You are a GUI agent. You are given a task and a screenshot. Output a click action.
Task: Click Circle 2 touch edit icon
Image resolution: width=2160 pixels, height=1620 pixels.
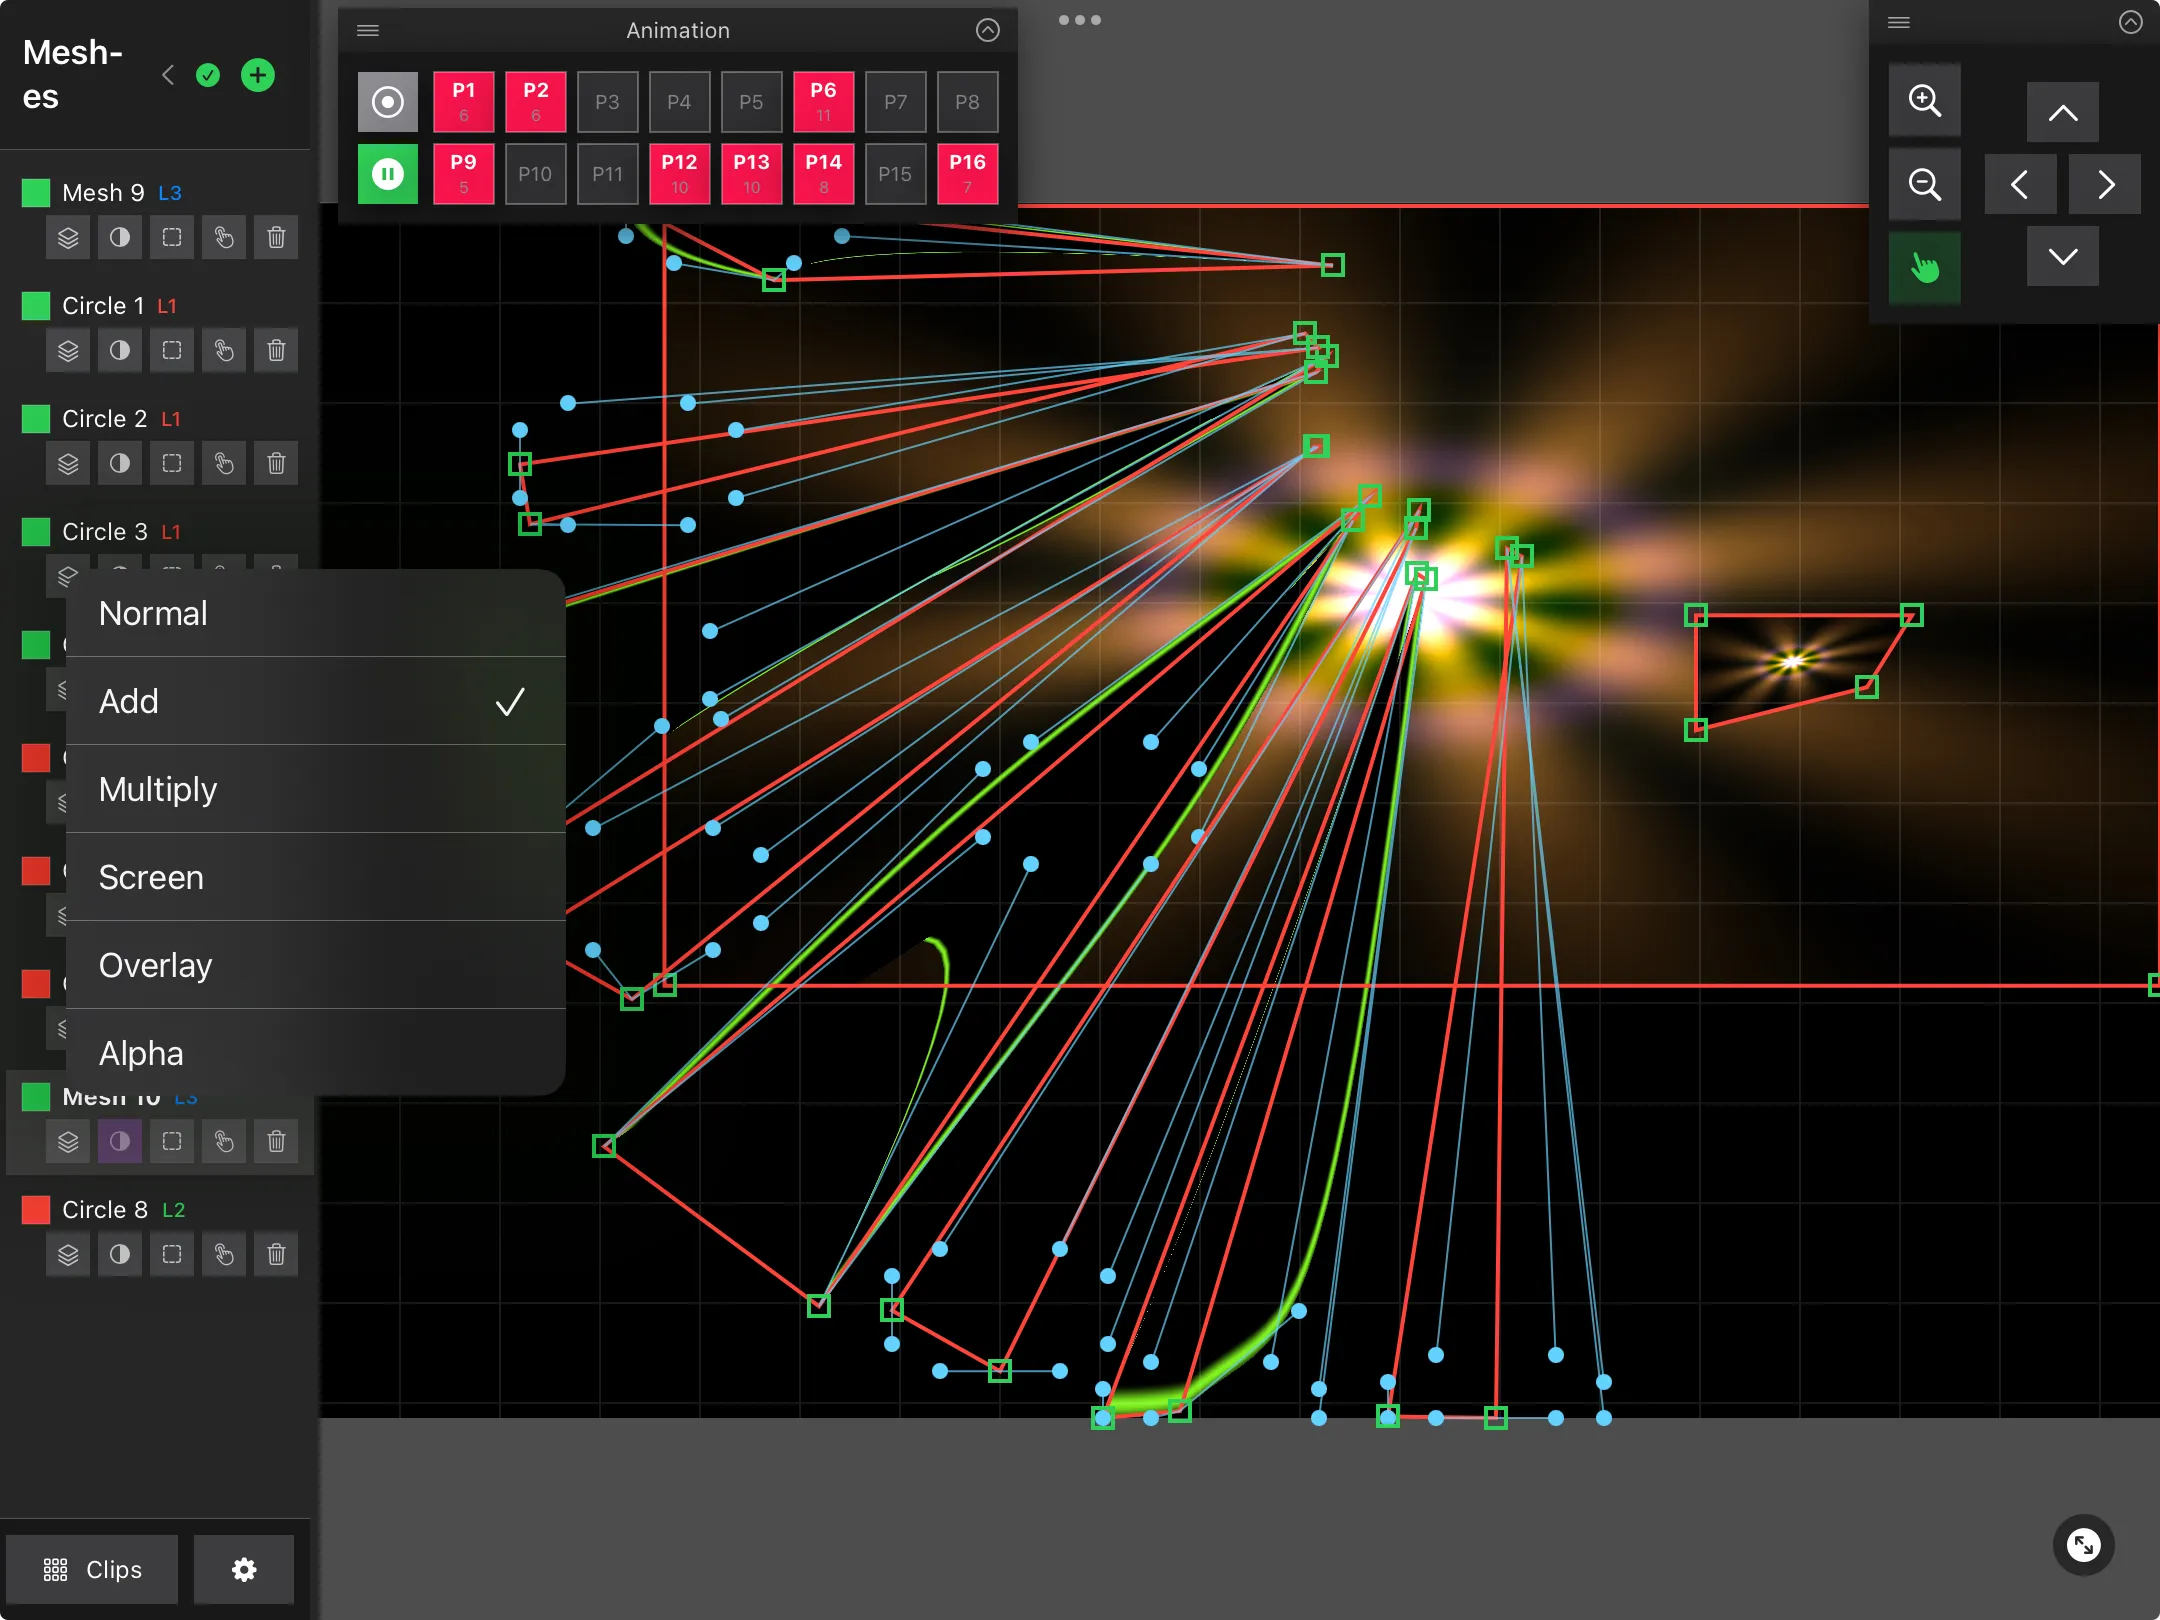pyautogui.click(x=224, y=464)
